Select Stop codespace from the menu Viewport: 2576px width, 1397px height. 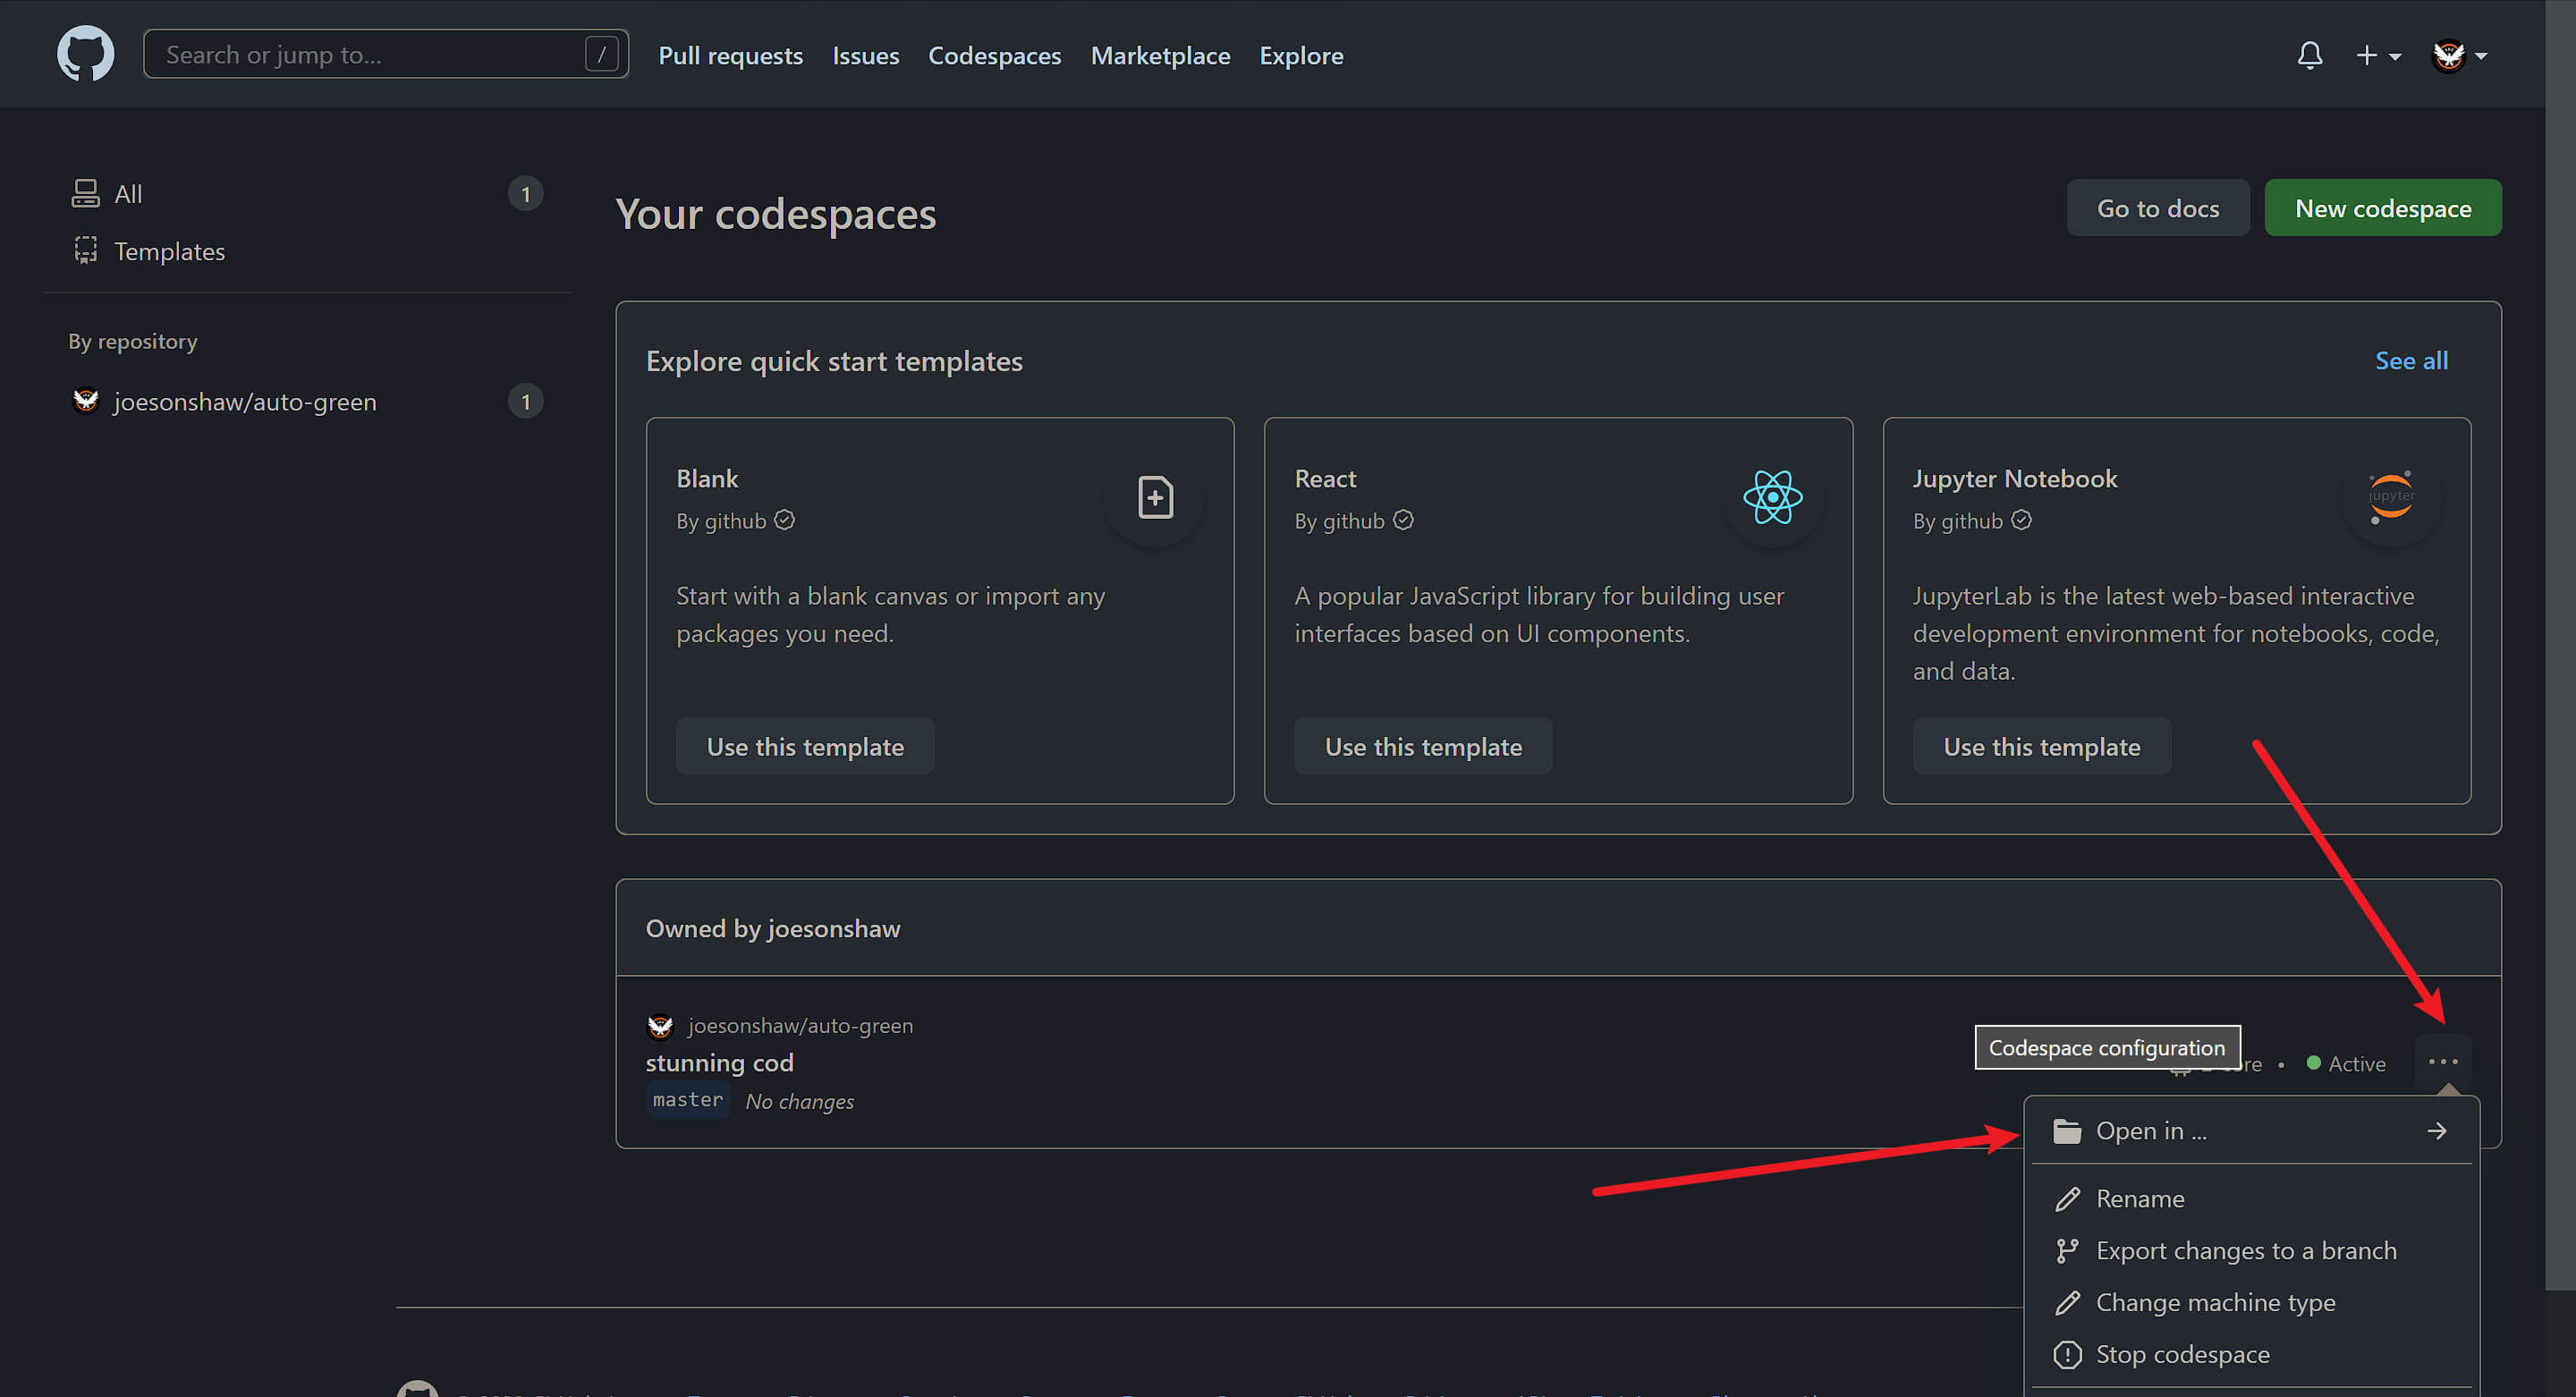(x=2251, y=1354)
